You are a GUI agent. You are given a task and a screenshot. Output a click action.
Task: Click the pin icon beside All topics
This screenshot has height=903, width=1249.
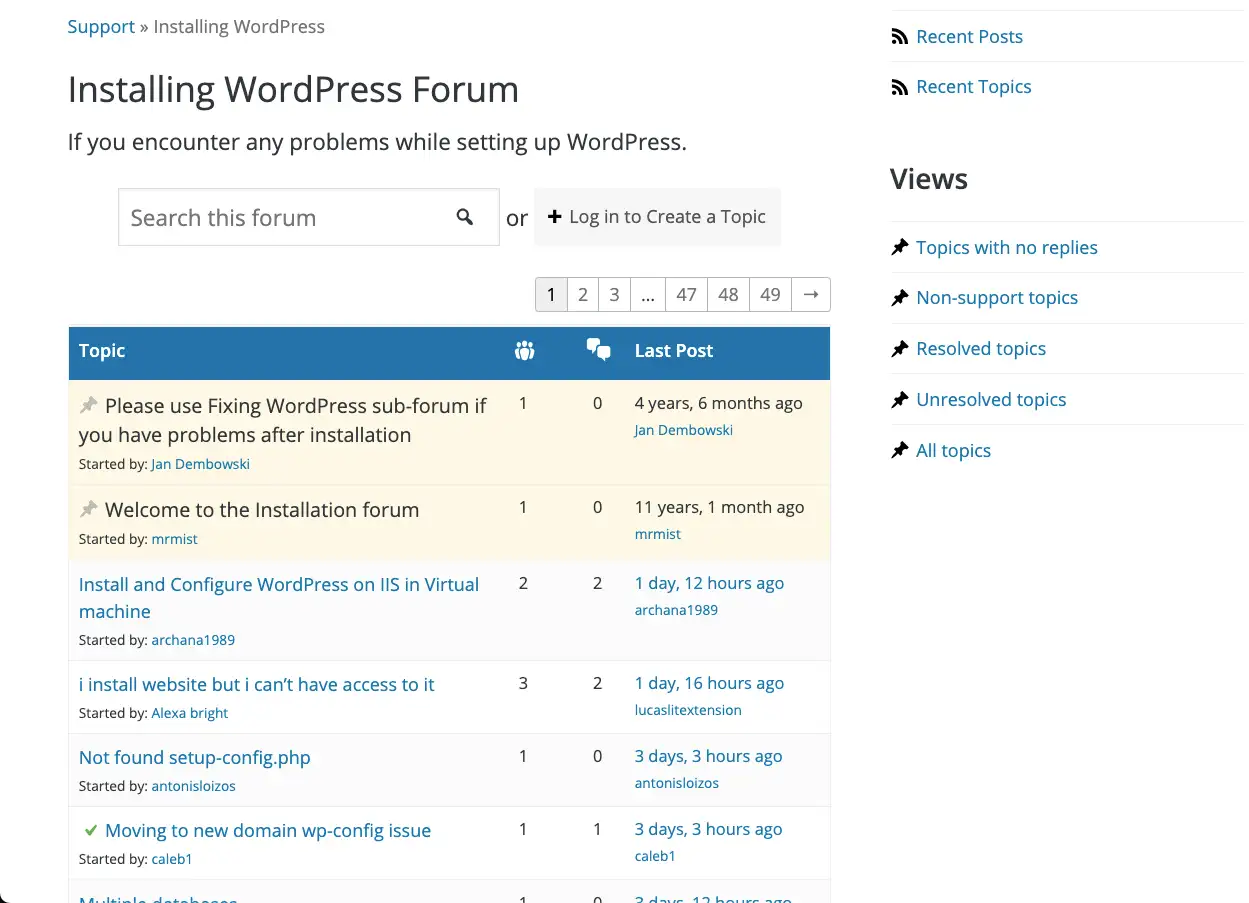tap(899, 450)
